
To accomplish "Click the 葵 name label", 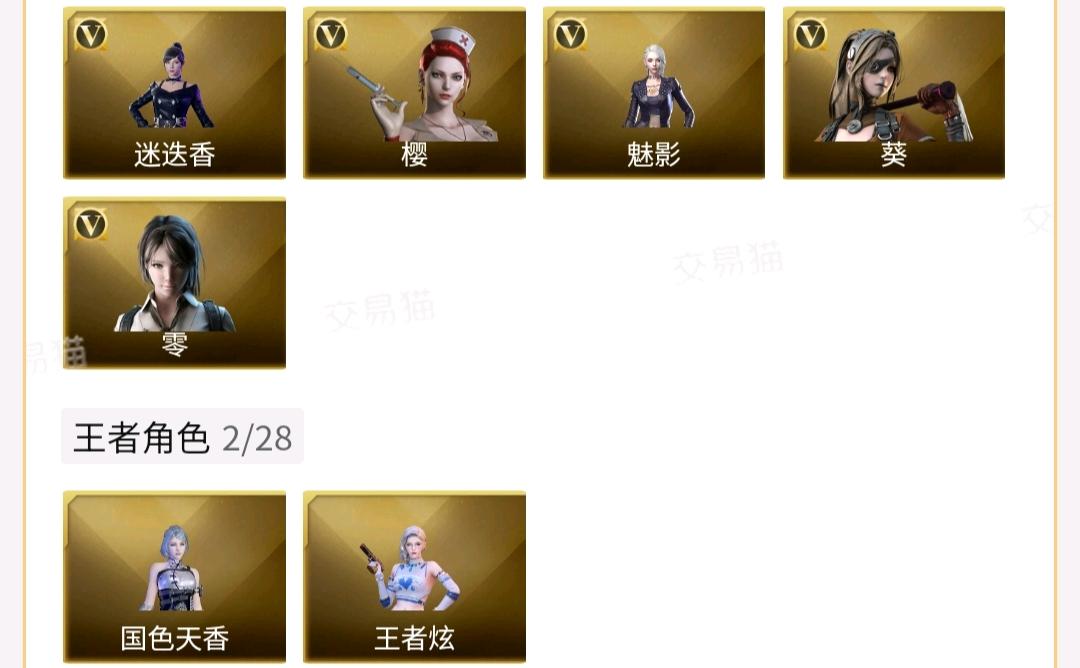I will (x=893, y=155).
